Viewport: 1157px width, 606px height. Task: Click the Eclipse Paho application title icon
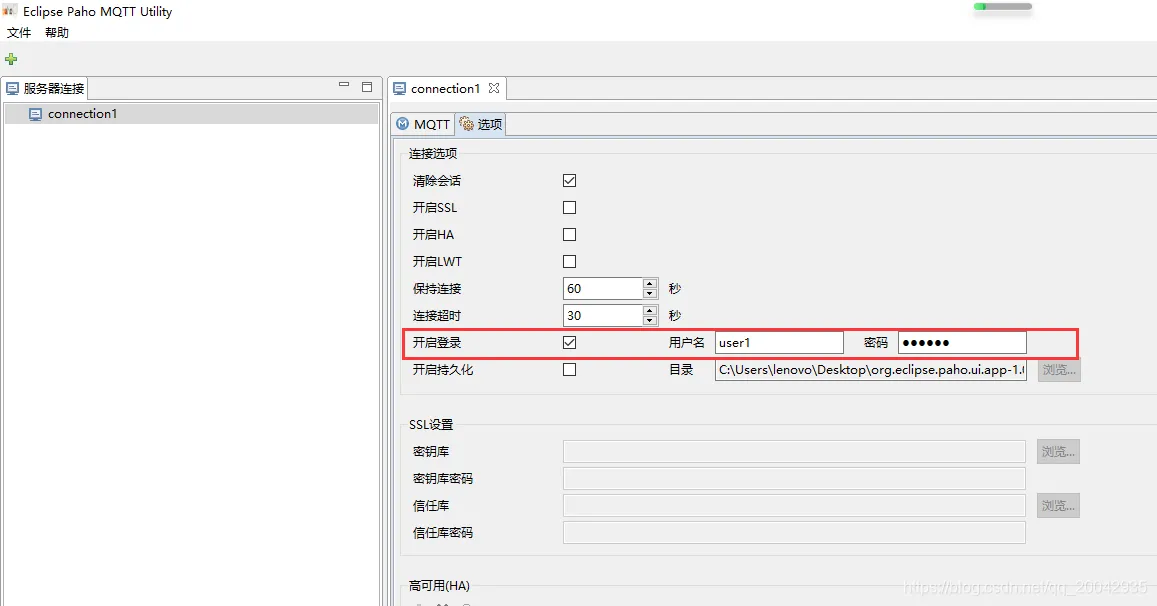[10, 10]
